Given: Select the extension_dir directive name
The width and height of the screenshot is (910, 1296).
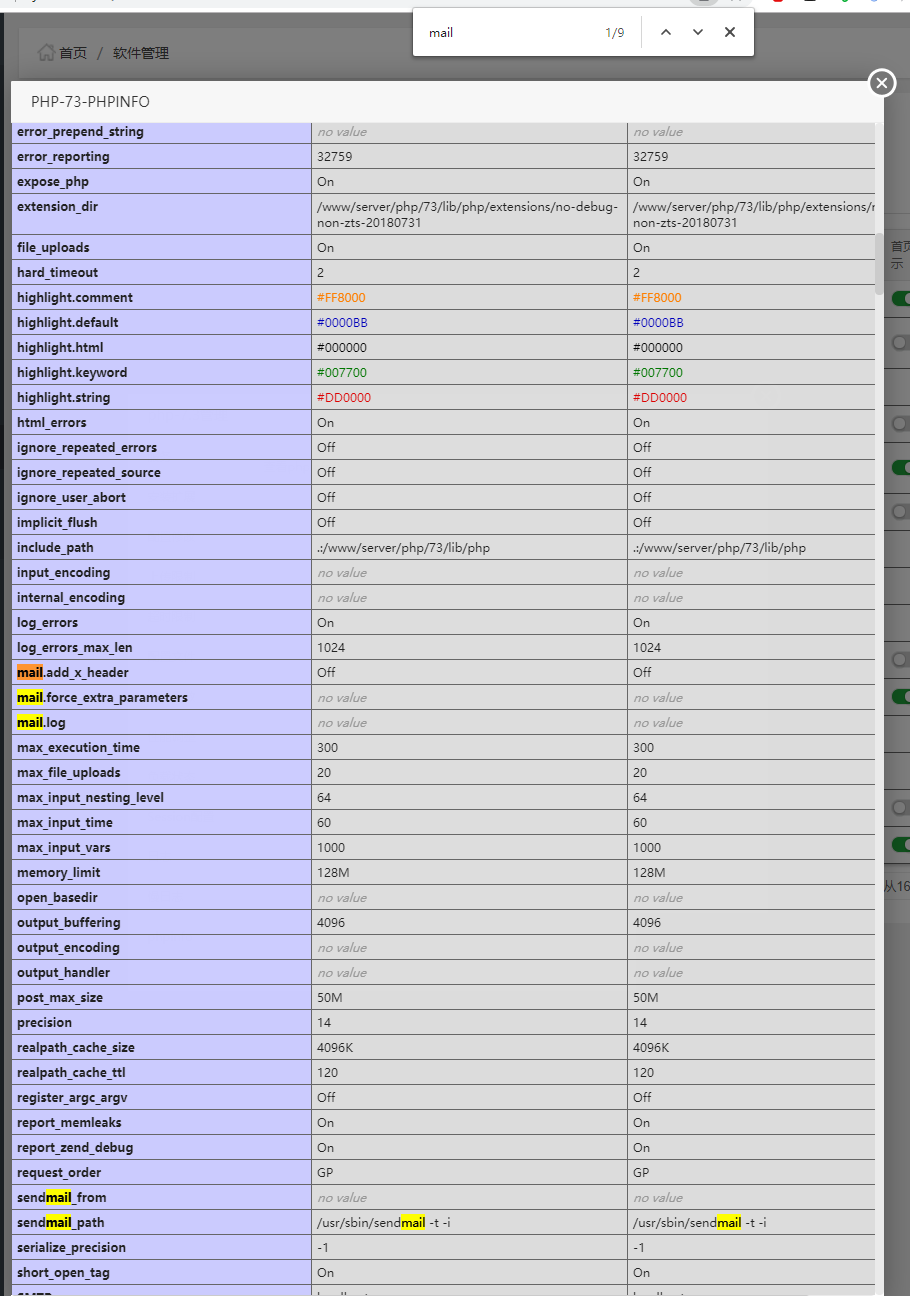Looking at the screenshot, I should coord(58,207).
